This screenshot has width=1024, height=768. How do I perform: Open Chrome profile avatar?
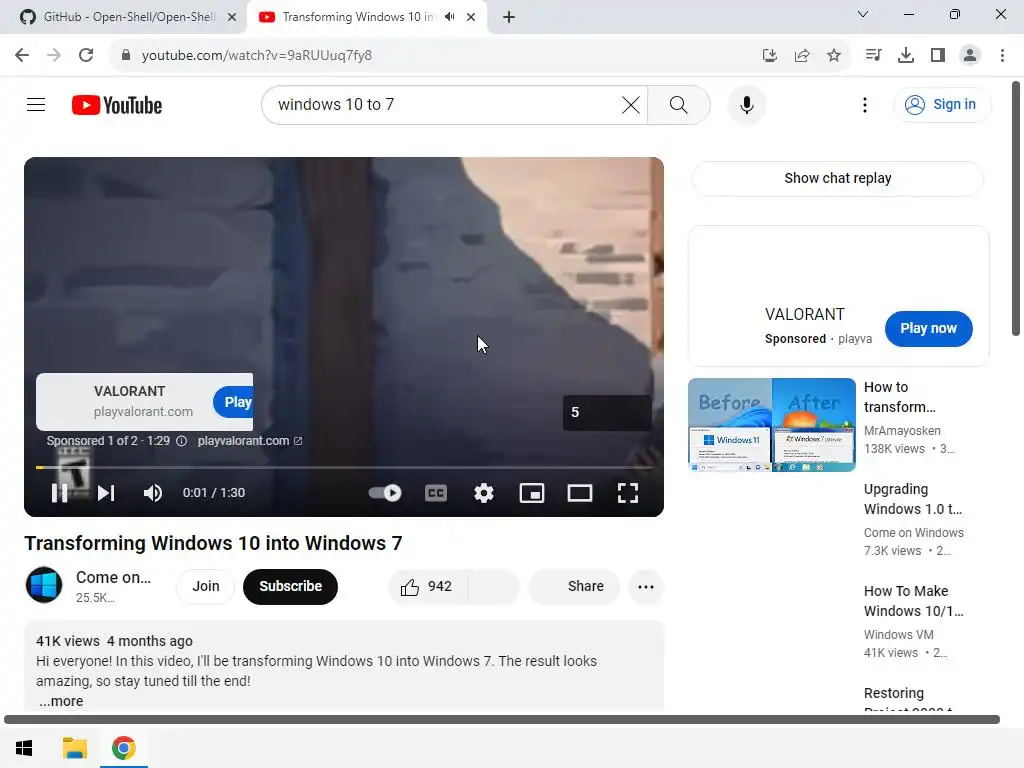(x=970, y=56)
